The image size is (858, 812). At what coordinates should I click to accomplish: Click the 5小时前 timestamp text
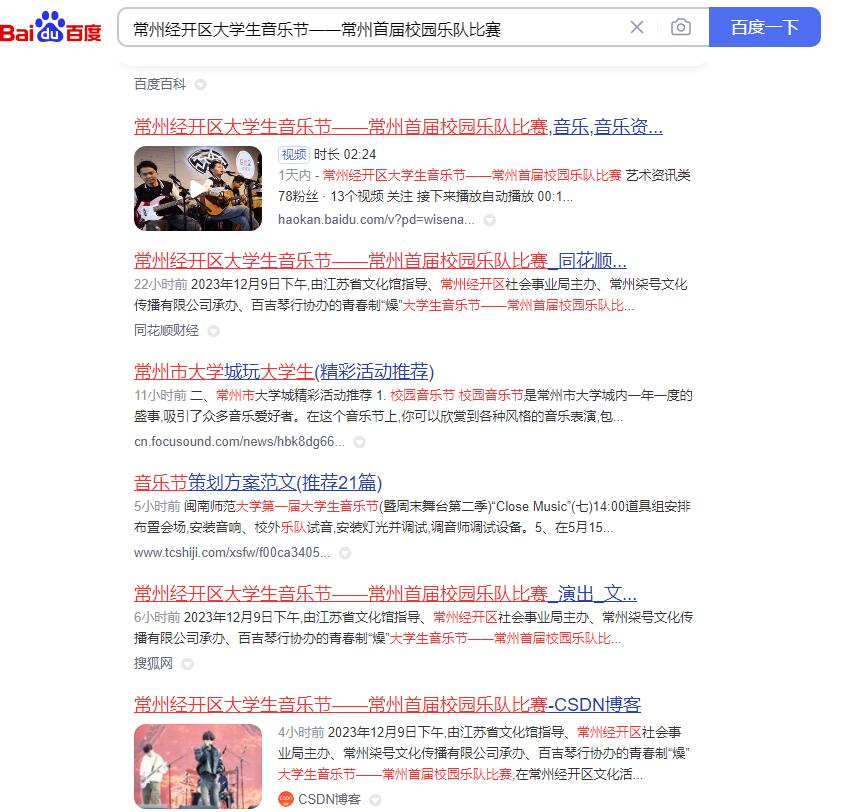tap(157, 507)
